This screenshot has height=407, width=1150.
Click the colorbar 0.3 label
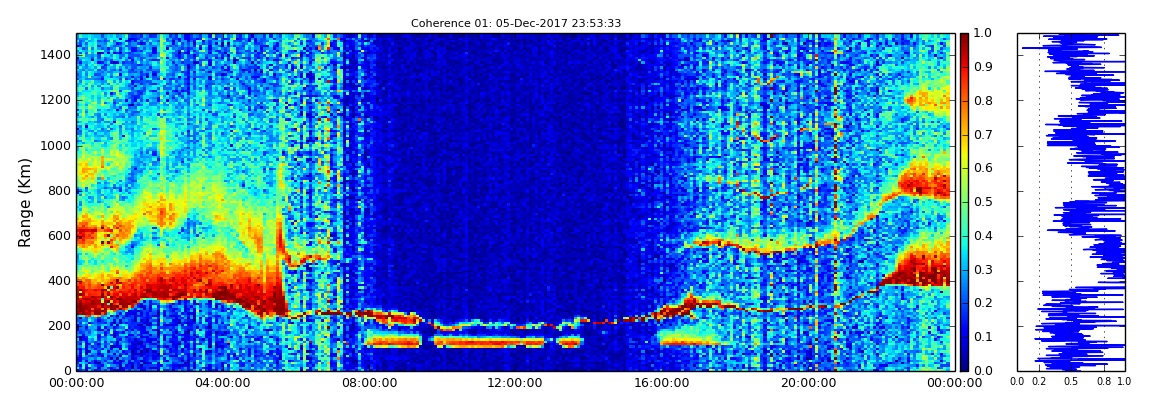[x=981, y=269]
